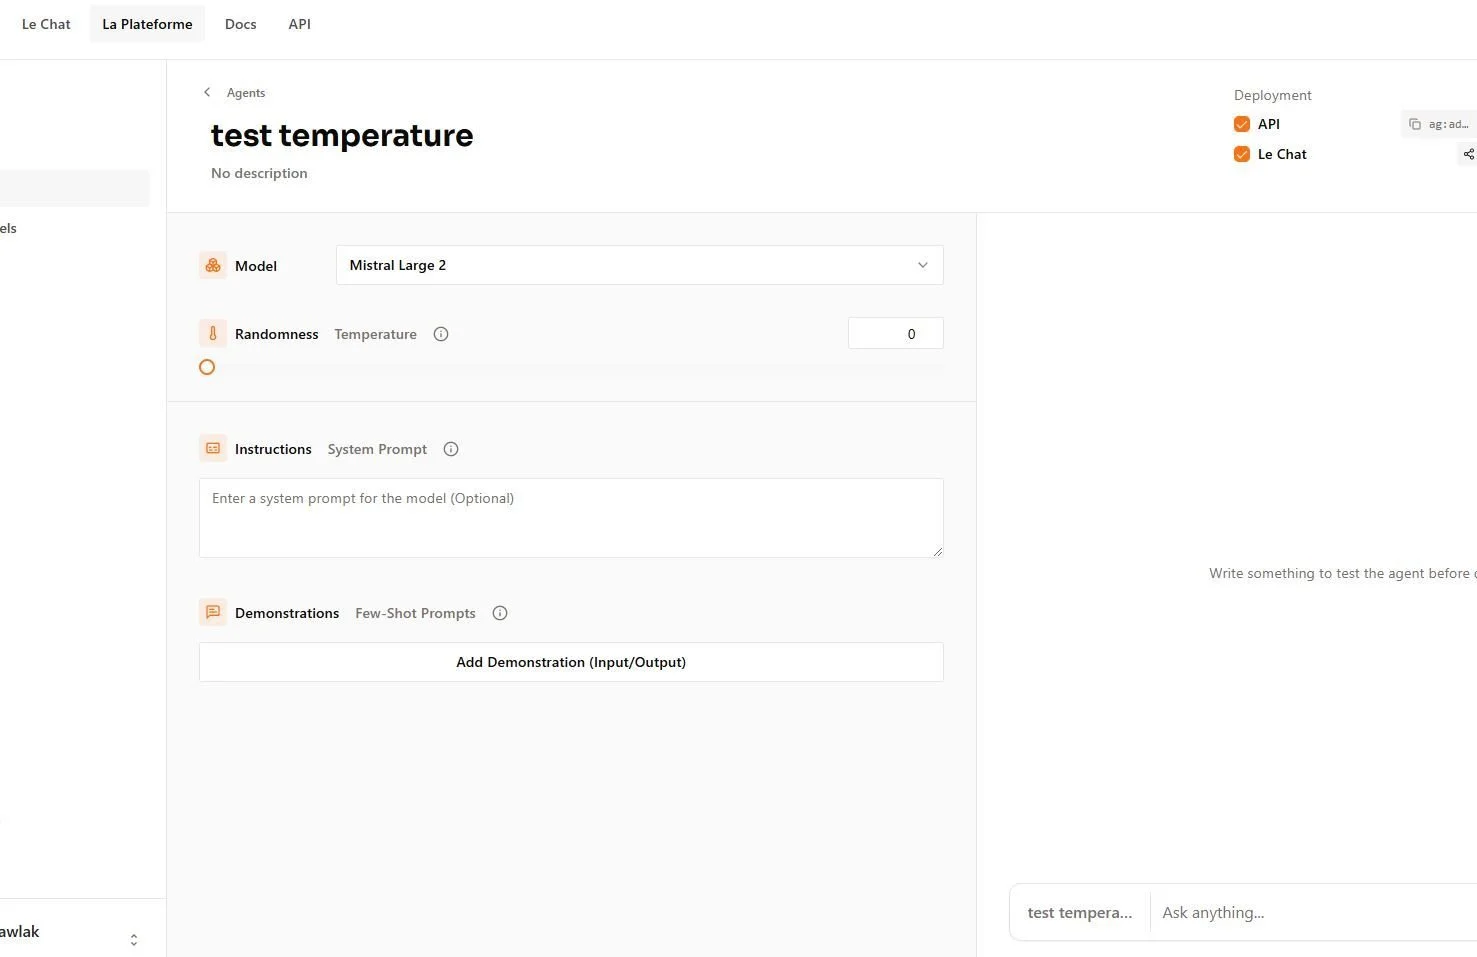Click the temperature value field showing 0
1477x957 pixels.
896,334
